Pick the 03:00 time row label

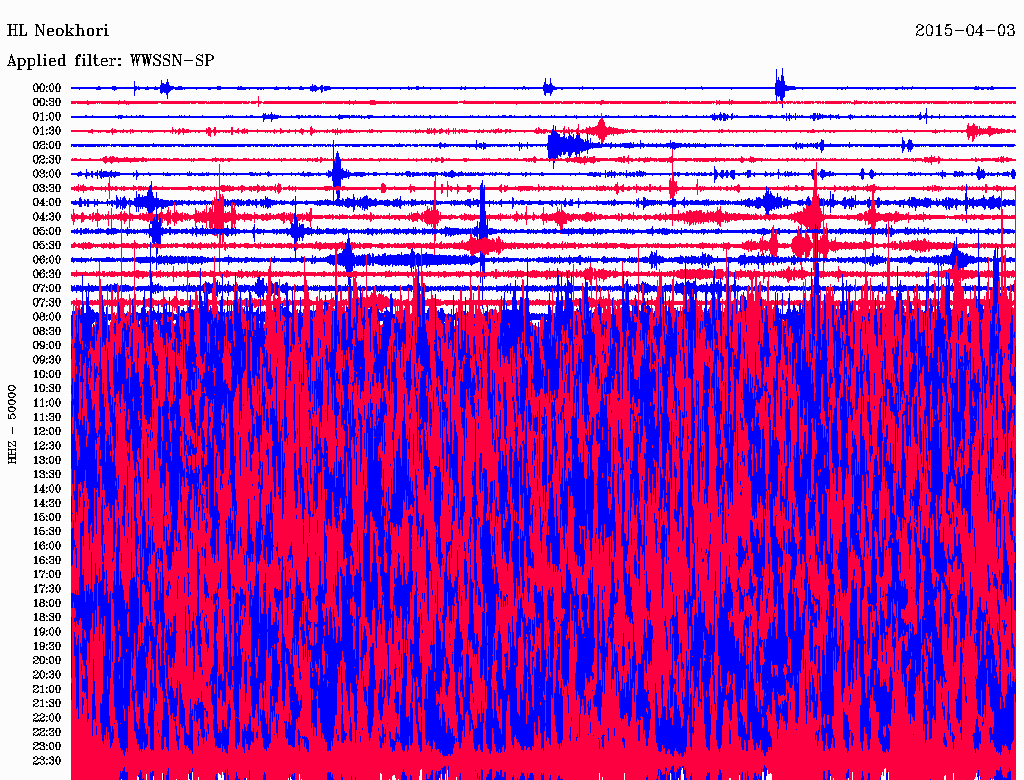coord(47,174)
